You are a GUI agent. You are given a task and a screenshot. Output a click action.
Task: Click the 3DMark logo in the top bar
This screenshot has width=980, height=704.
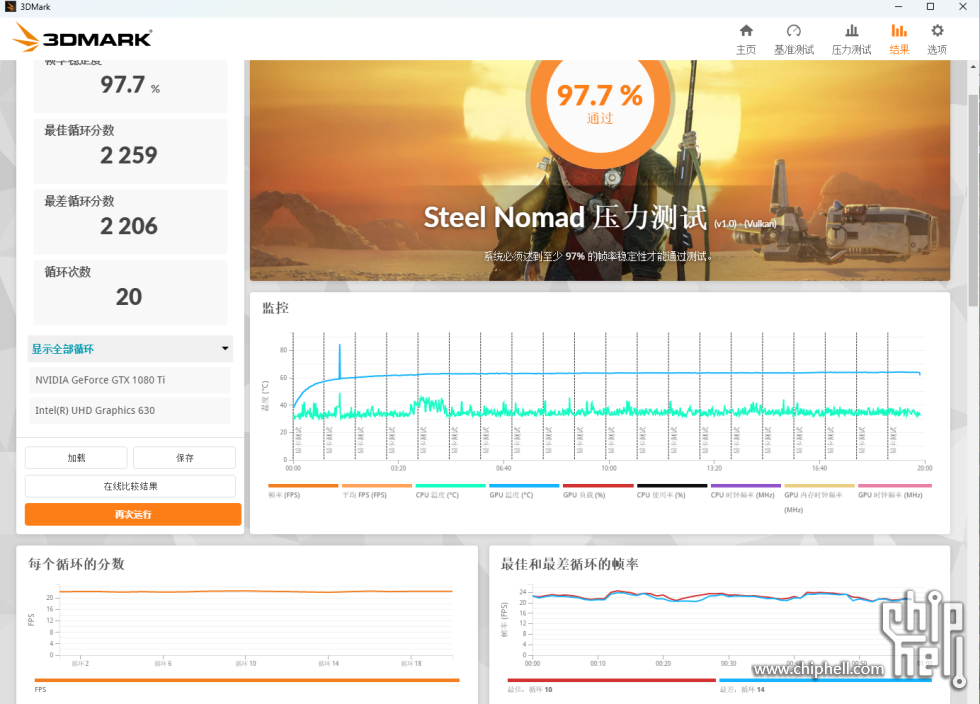(x=83, y=37)
